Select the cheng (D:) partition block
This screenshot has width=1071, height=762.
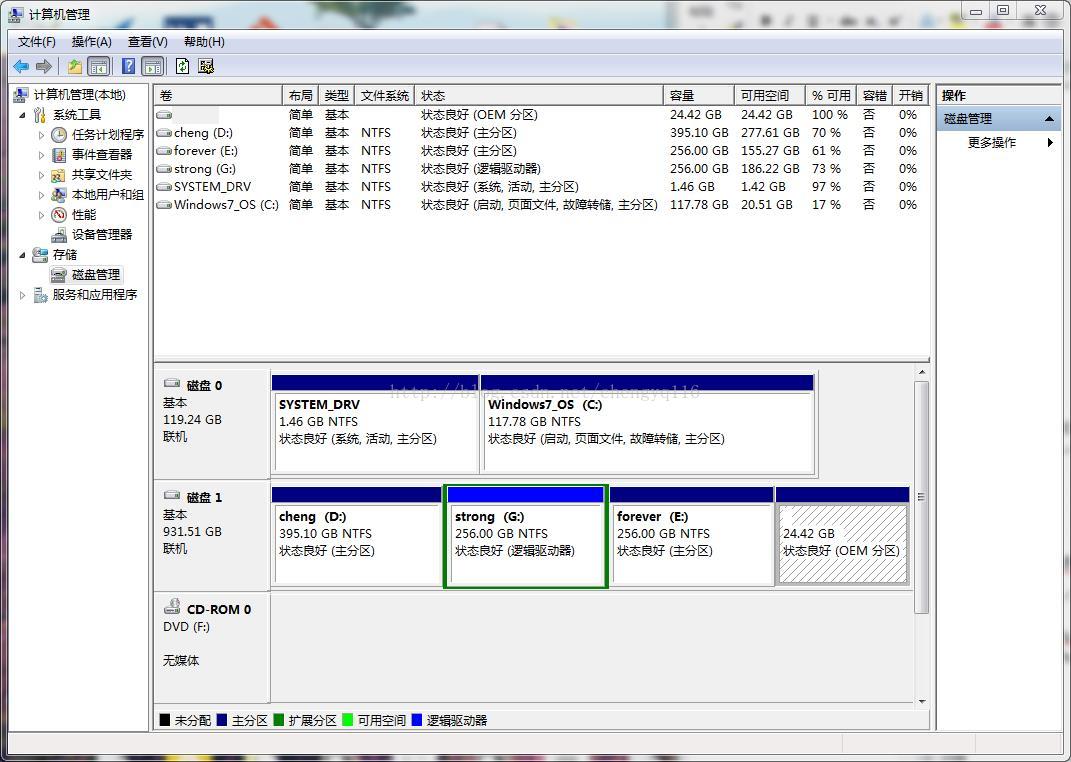click(x=357, y=536)
